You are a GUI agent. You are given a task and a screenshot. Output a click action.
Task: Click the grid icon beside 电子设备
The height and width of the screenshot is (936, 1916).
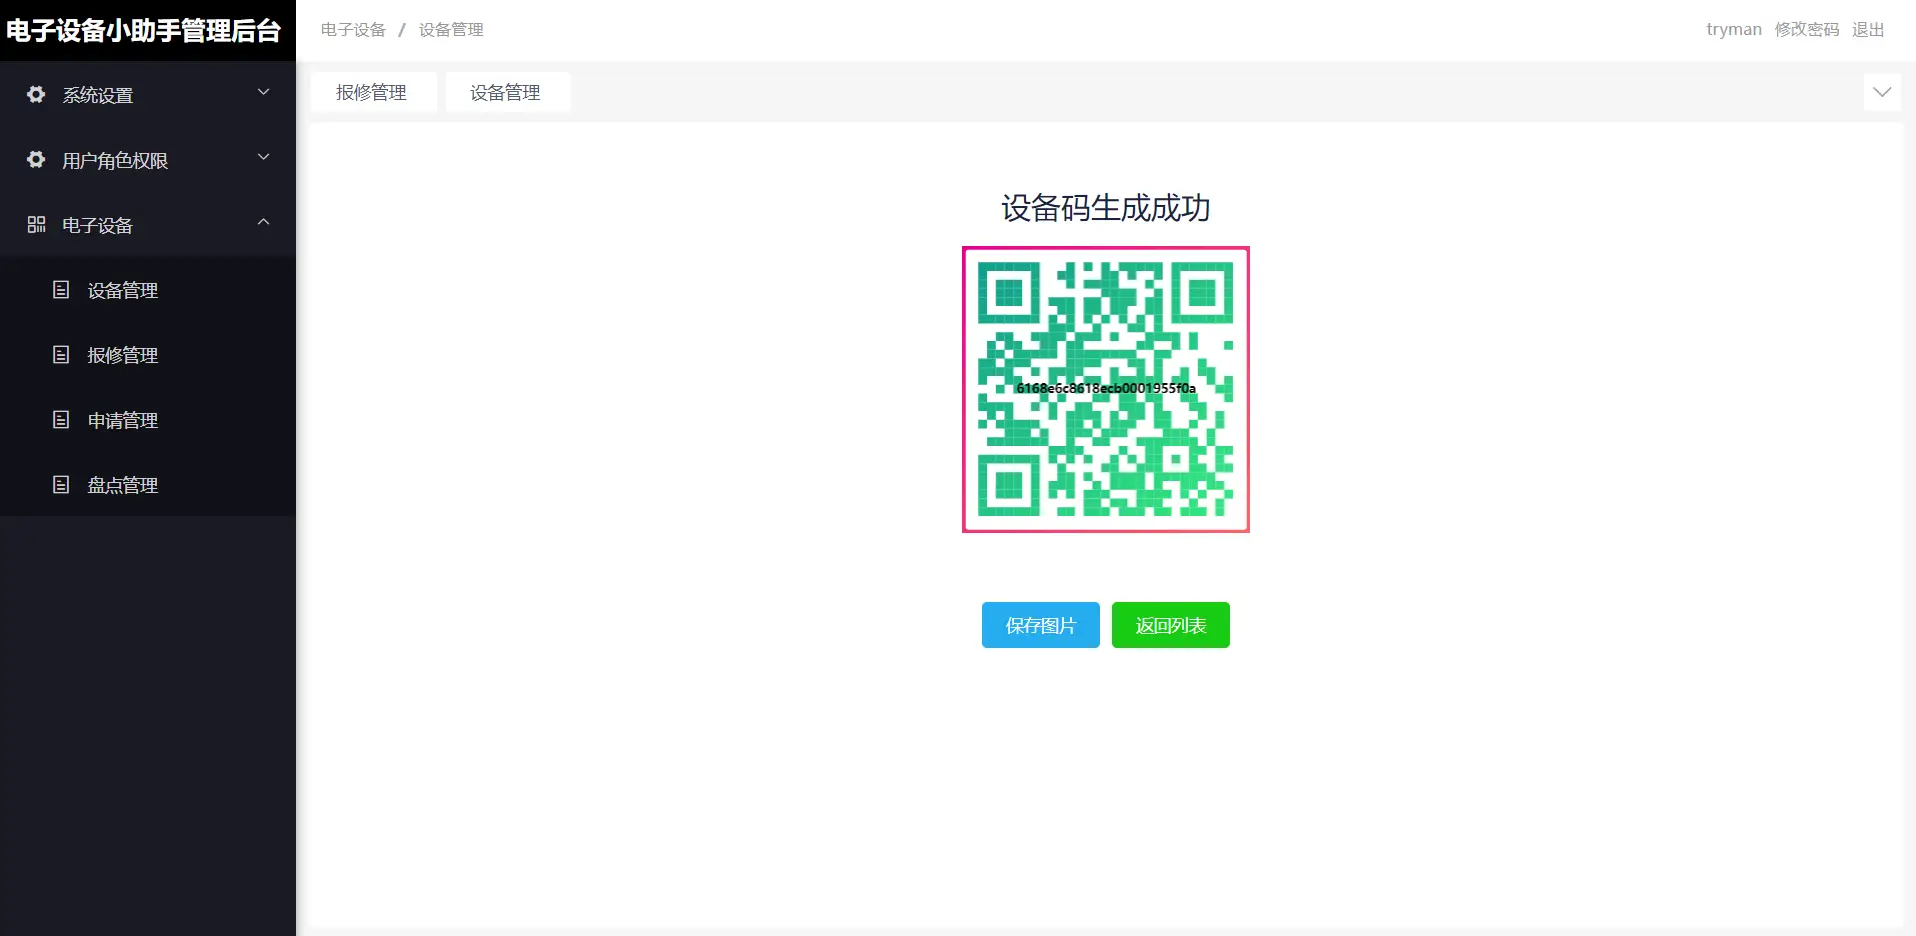(x=36, y=224)
